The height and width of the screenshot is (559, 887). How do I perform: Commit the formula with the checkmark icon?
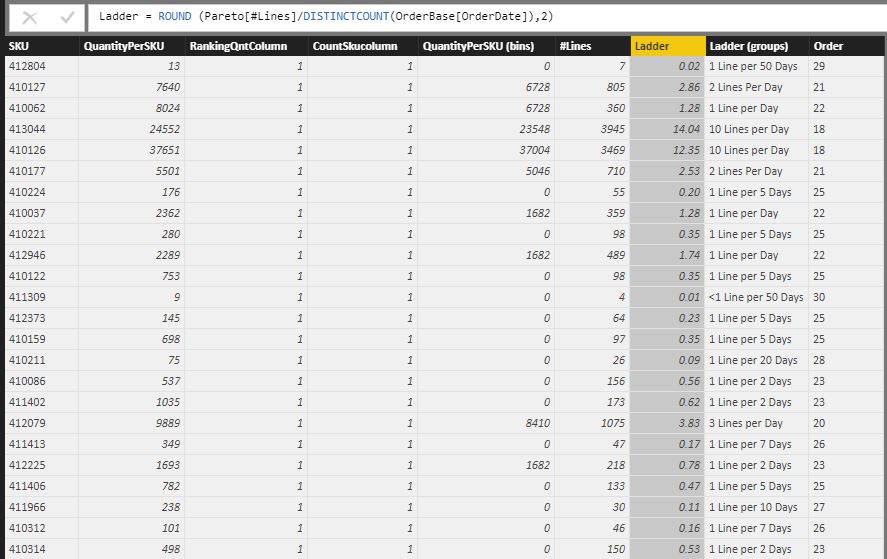(67, 18)
